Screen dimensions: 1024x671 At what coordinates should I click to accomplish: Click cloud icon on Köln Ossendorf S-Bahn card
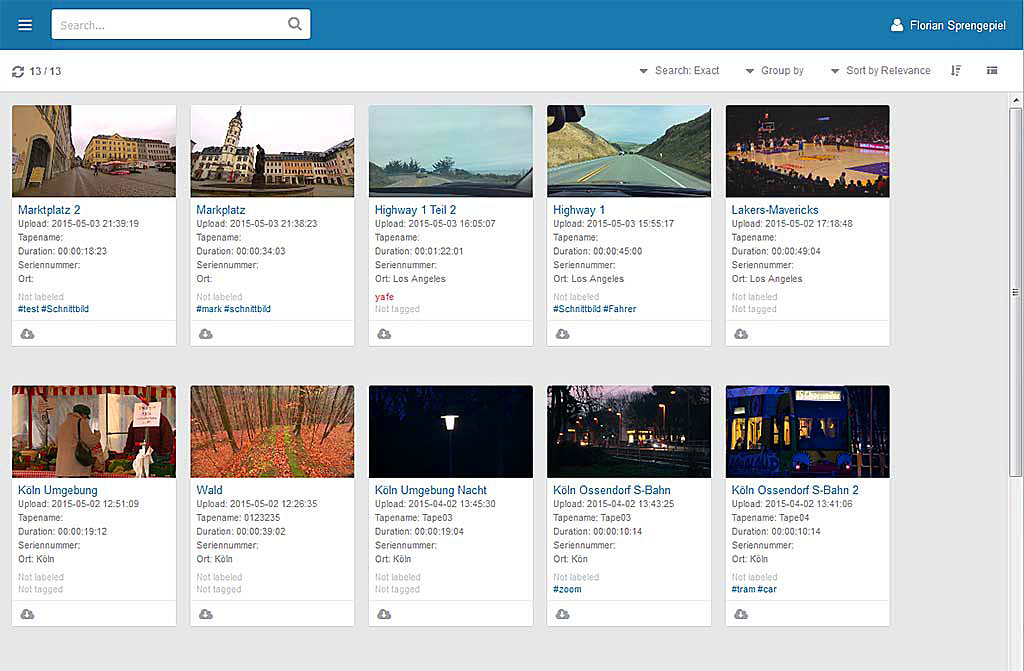(562, 614)
